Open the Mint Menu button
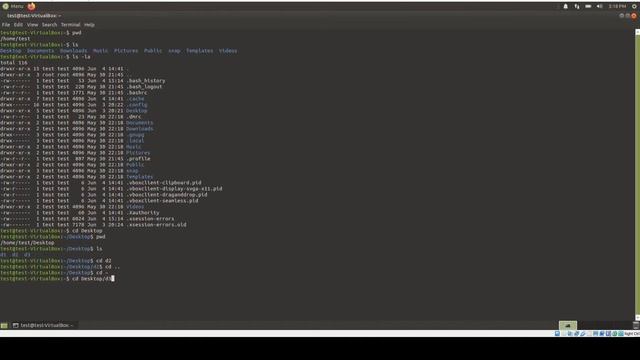640x360 pixels. tap(13, 6)
